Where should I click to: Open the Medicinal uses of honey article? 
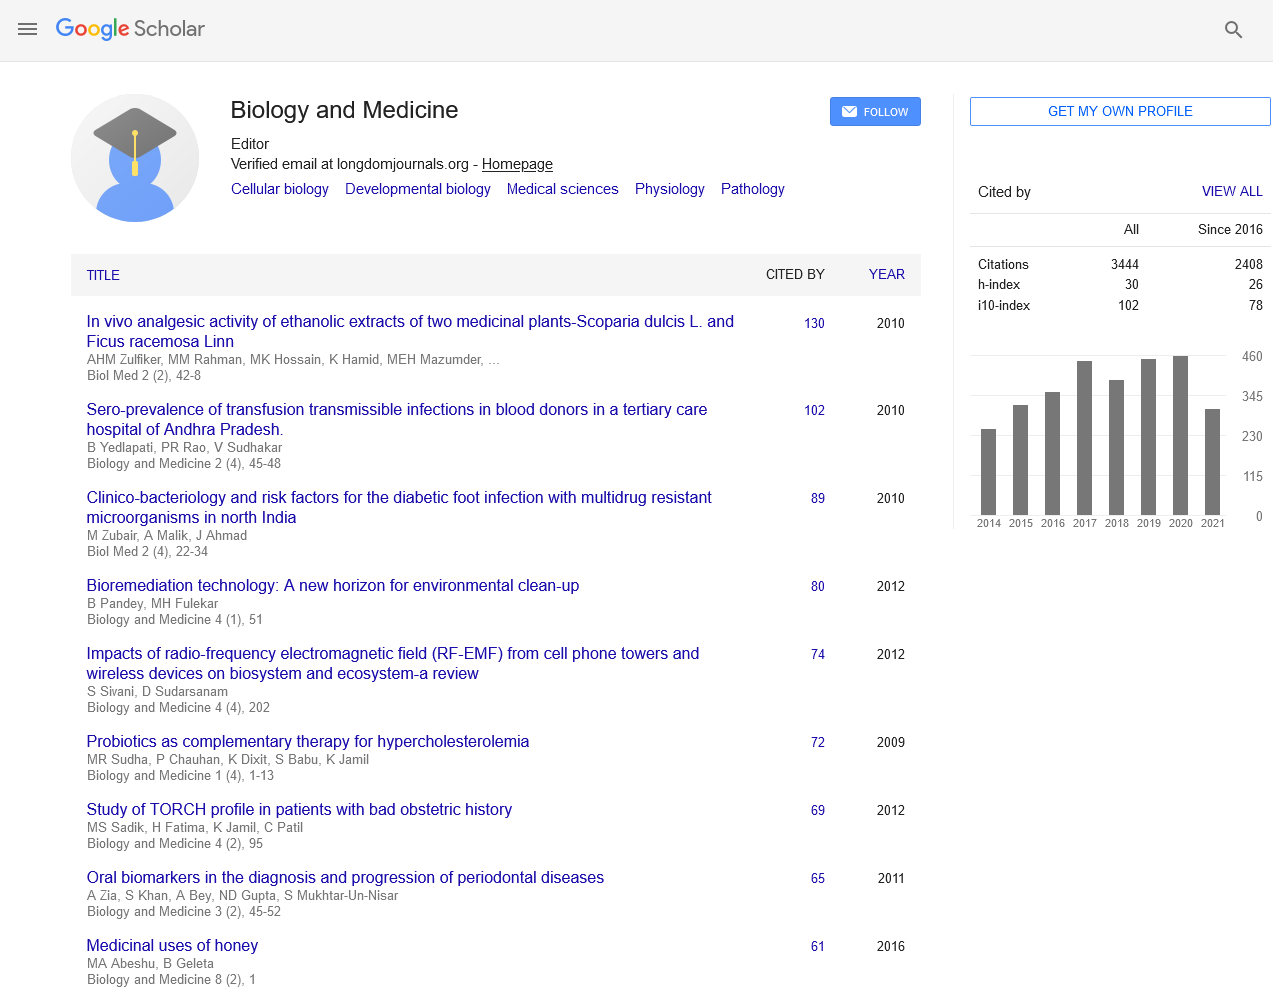(x=172, y=945)
